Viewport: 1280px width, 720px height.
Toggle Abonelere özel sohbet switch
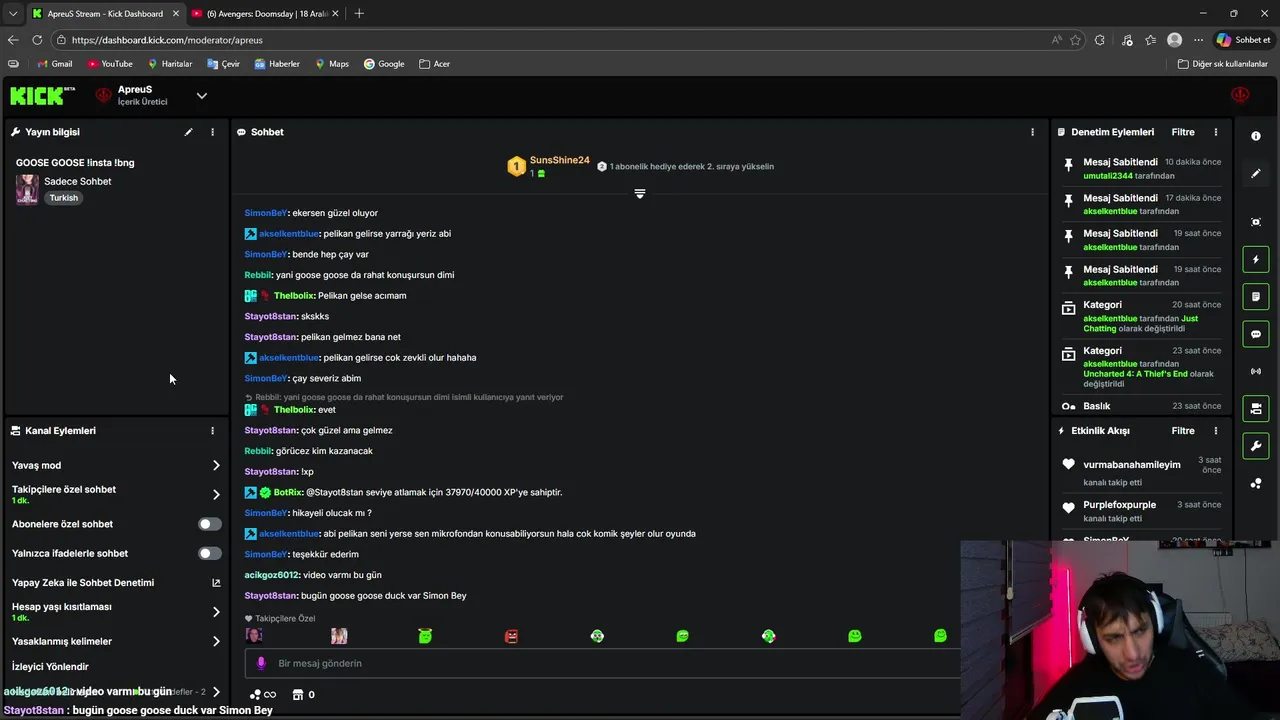click(209, 524)
